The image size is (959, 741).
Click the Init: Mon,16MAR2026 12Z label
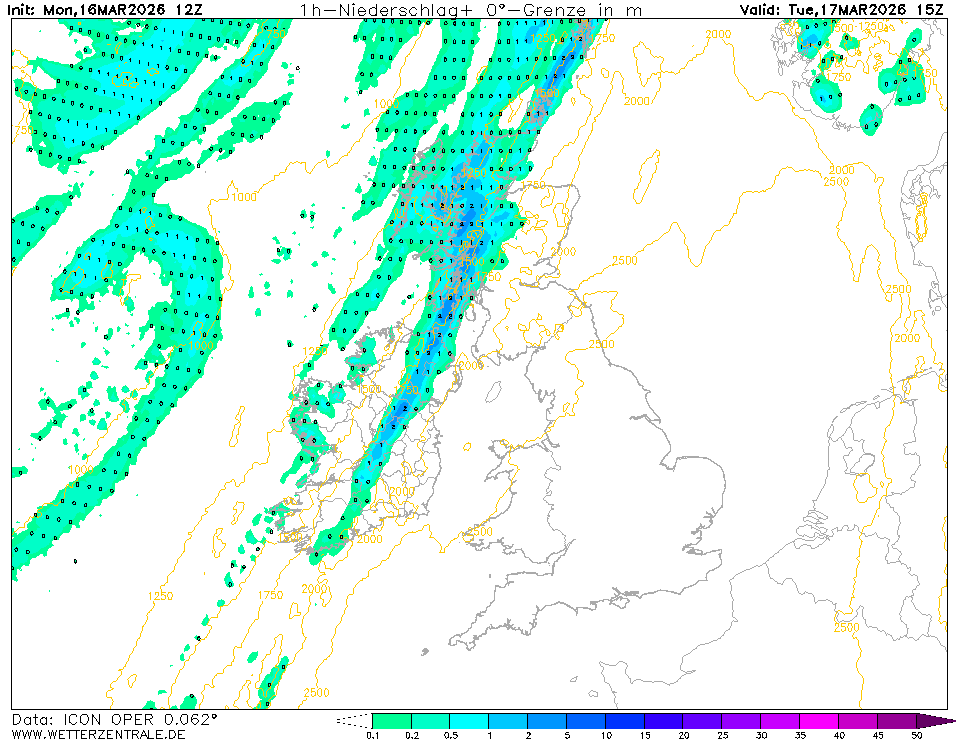103,10
